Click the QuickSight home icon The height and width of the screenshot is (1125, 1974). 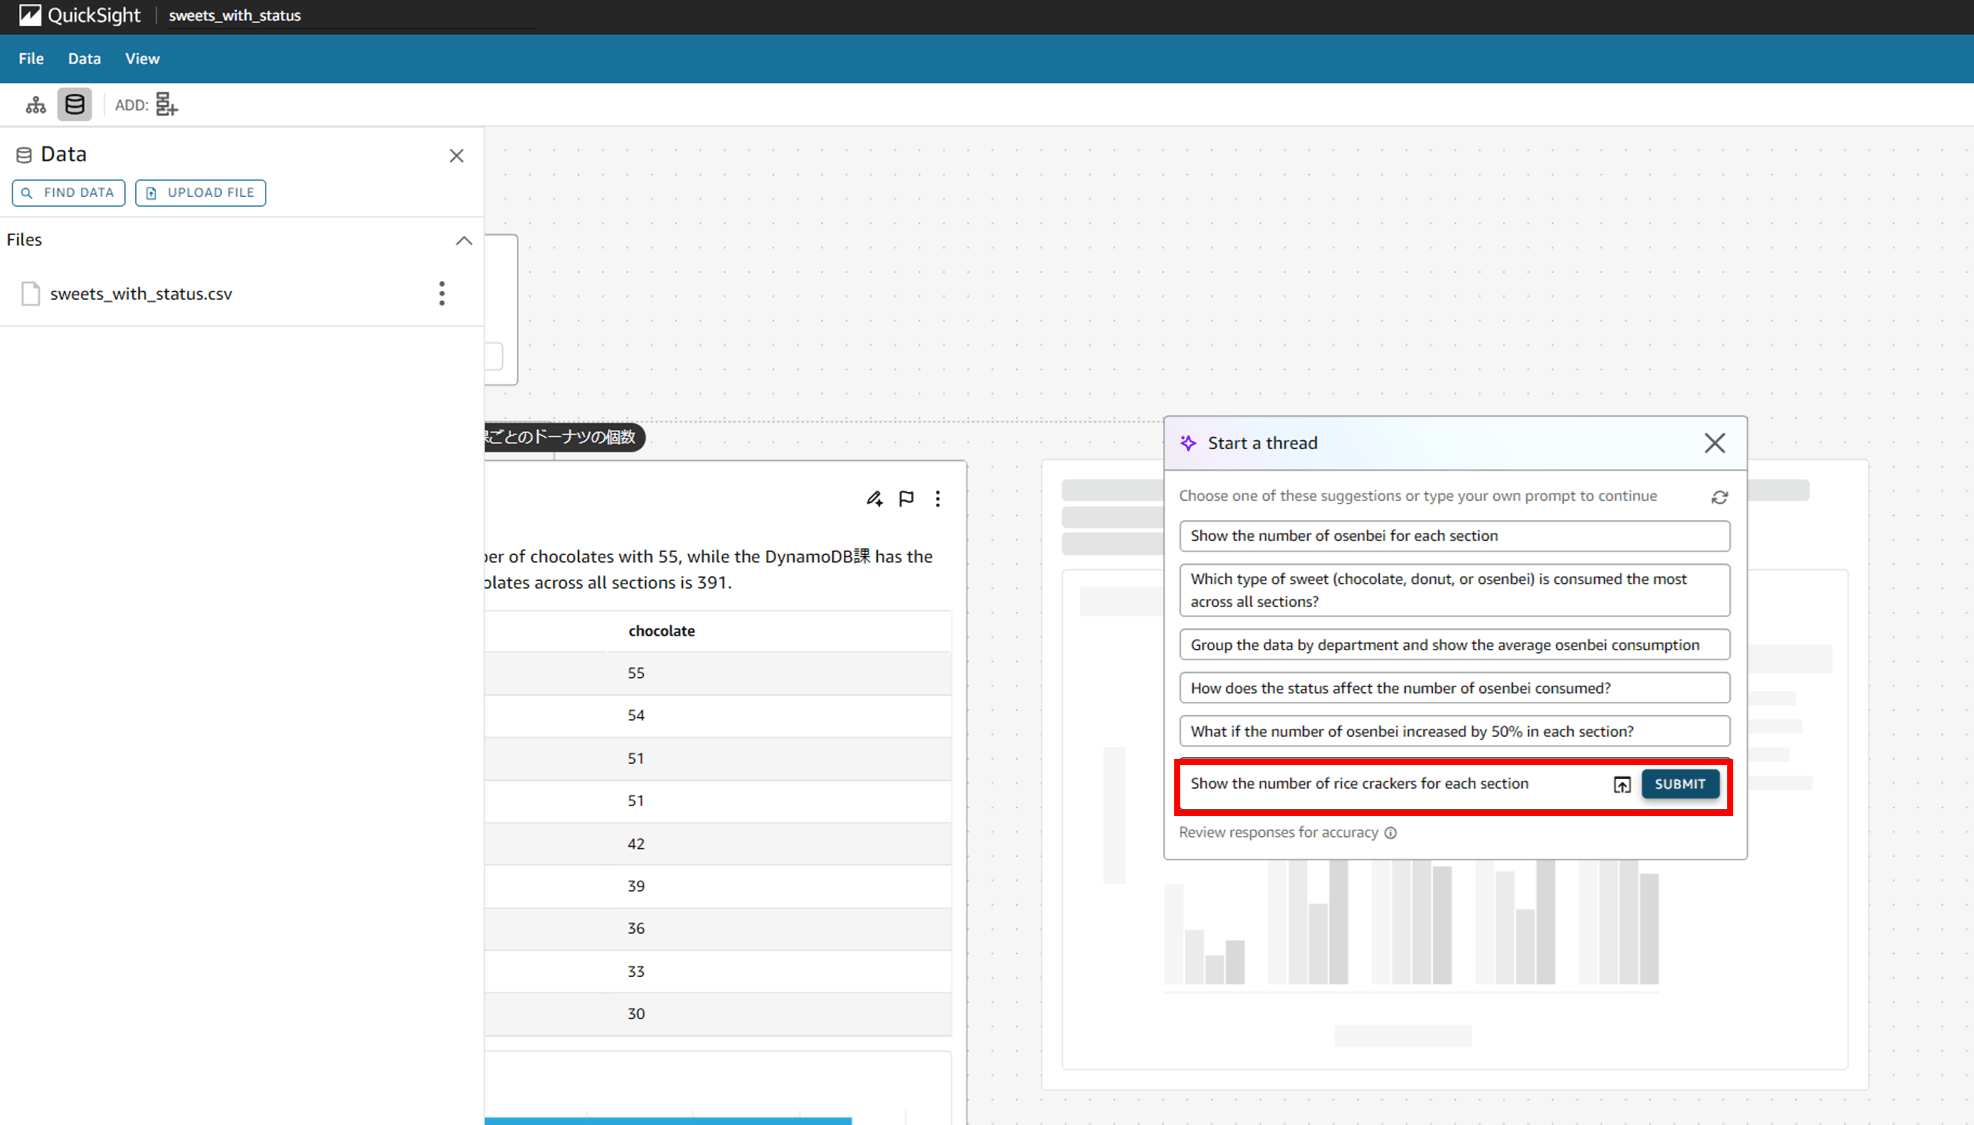coord(27,15)
